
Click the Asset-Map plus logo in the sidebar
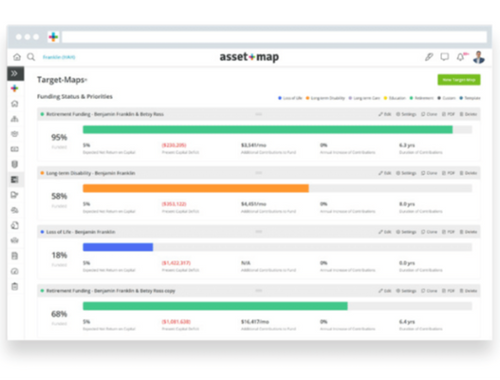point(15,88)
